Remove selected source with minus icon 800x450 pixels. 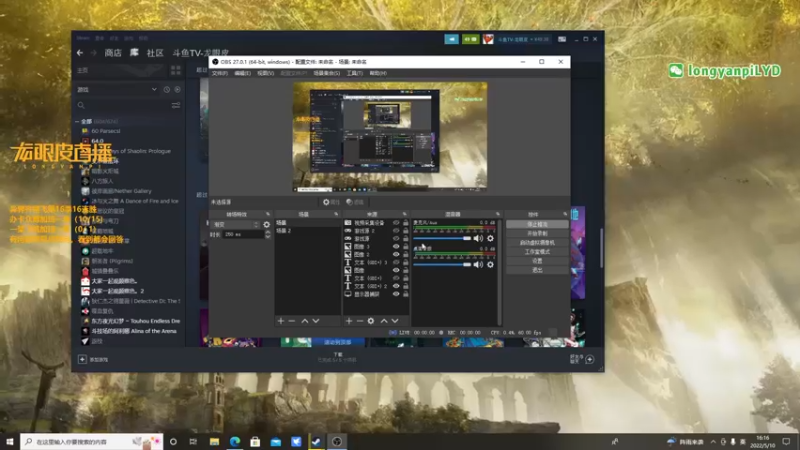(360, 321)
